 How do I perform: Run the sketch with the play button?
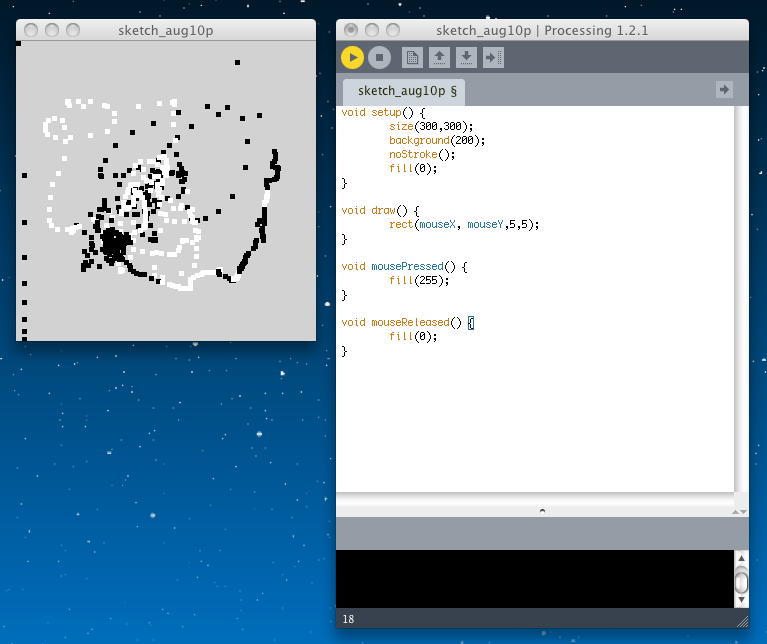[352, 58]
